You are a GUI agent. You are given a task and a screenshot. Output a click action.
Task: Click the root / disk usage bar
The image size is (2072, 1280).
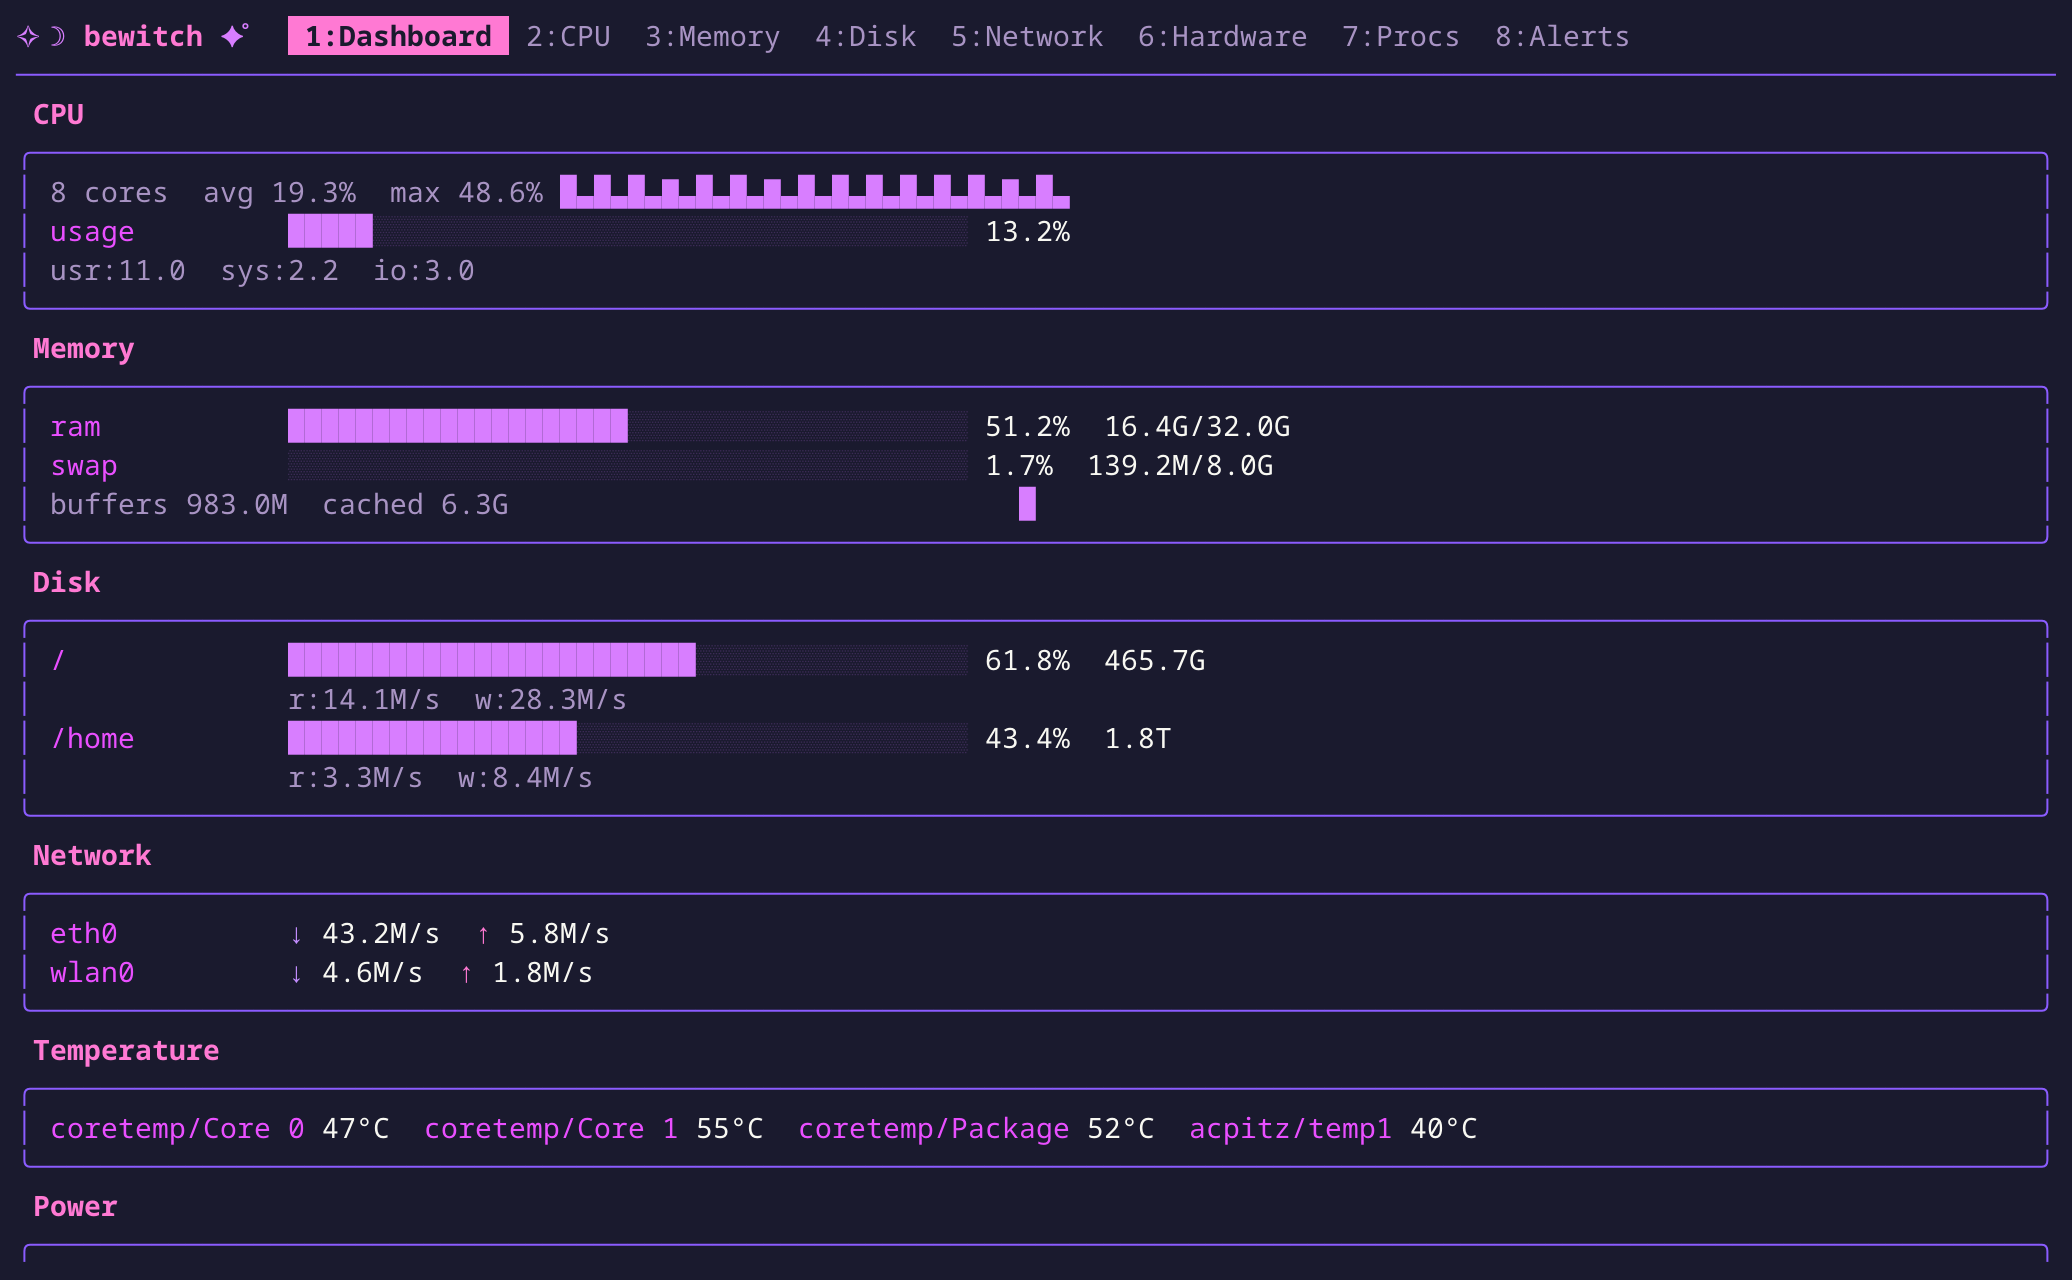[628, 660]
